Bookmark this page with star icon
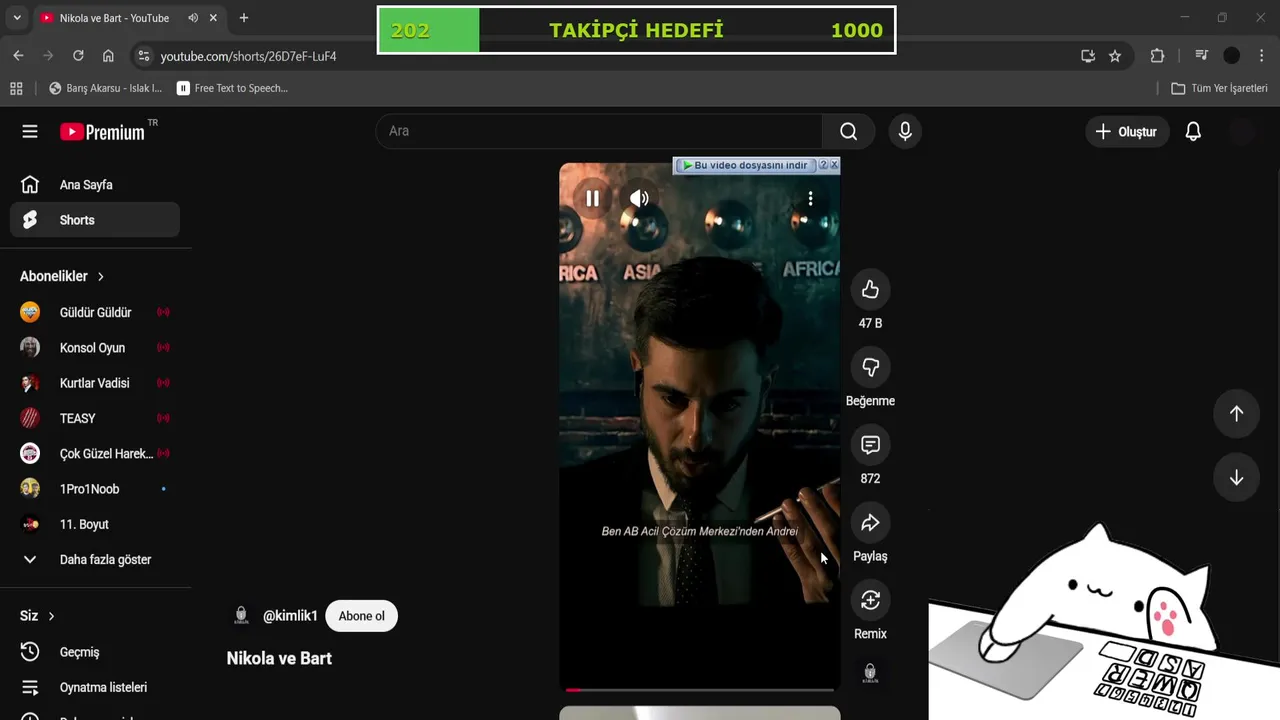 [1115, 56]
